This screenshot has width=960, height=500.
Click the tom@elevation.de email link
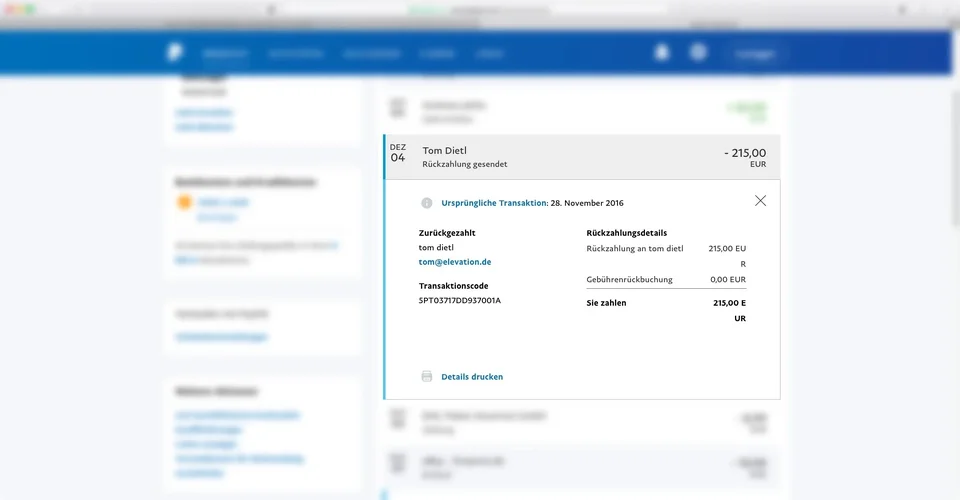coord(455,262)
